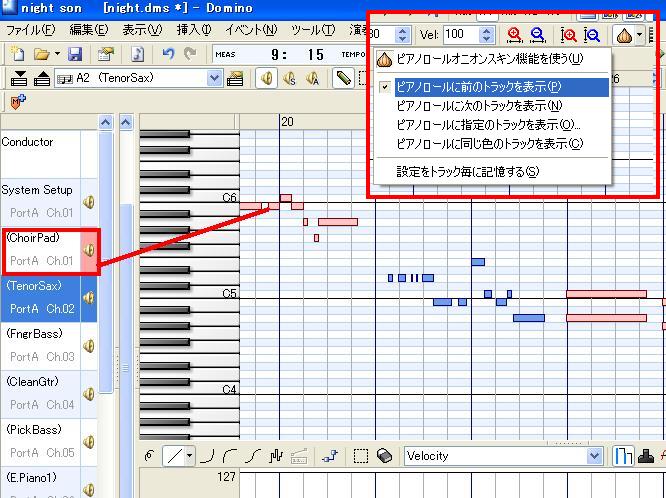Click the Vel value field showing 100
The width and height of the screenshot is (666, 498).
[462, 34]
